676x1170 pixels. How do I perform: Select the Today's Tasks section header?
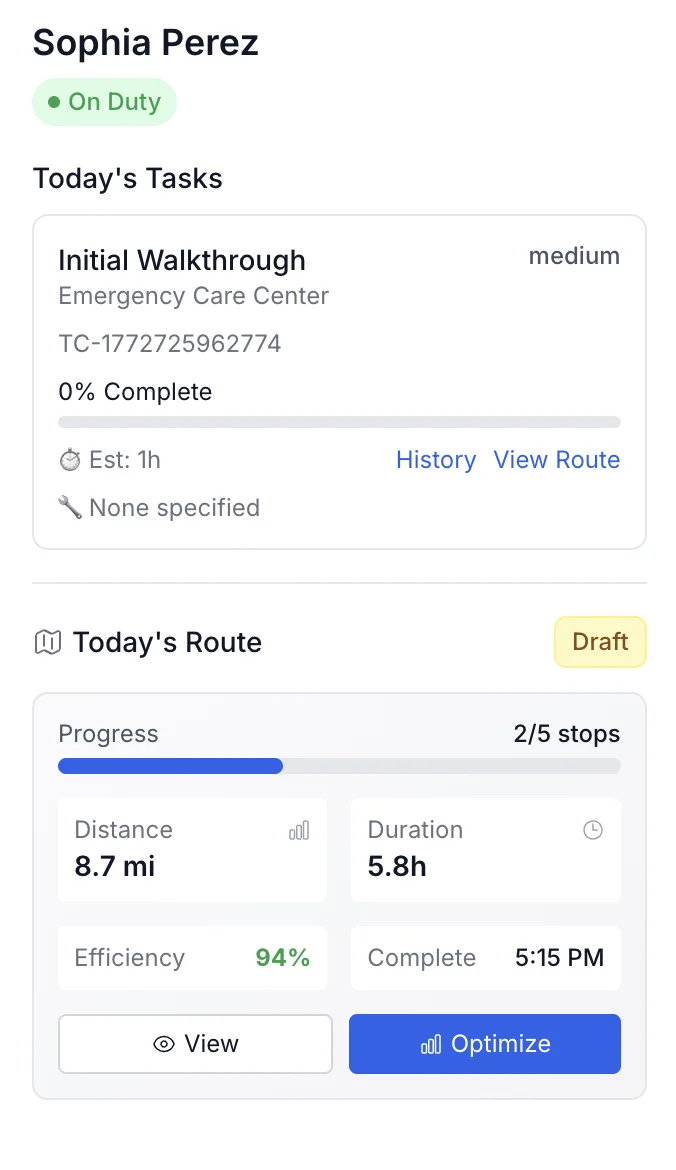(127, 178)
